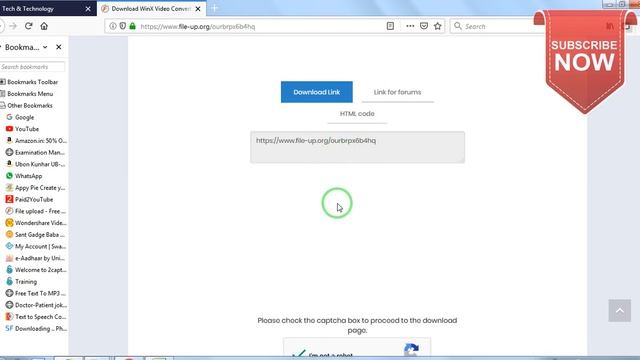This screenshot has height=360, width=640.
Task: Expand the Bookmarks Menu folder
Action: [27, 94]
